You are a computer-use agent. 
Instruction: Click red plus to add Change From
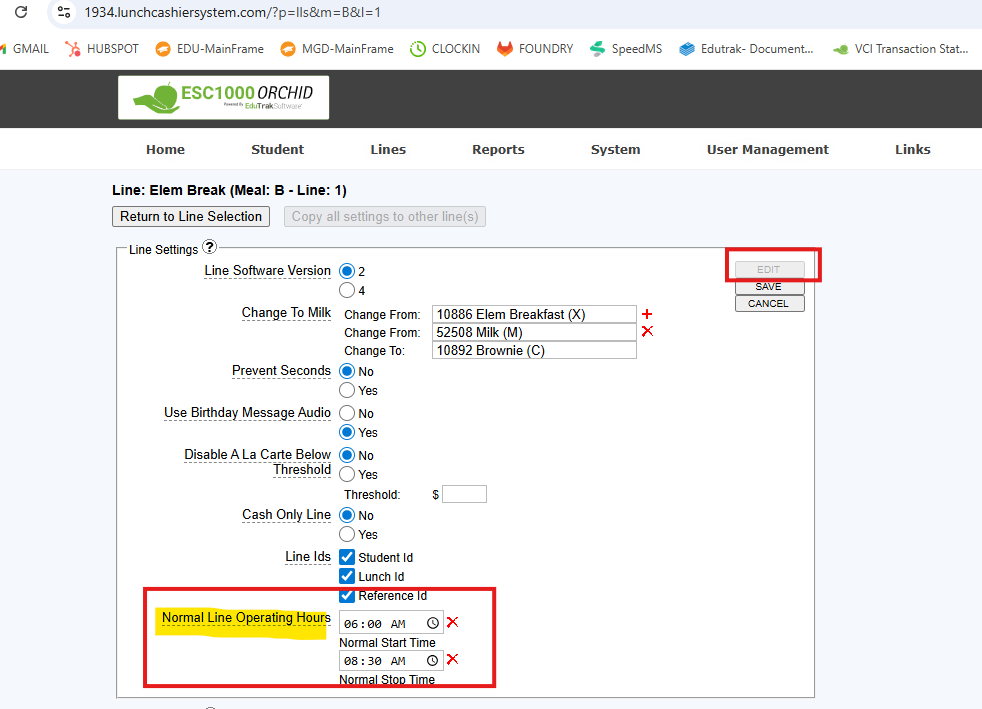tap(647, 314)
